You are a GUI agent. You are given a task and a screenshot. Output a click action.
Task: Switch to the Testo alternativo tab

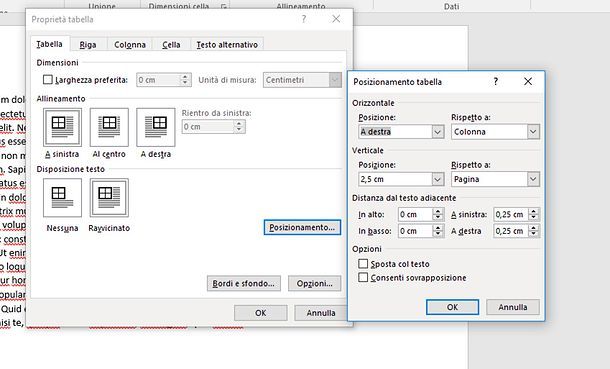coord(227,45)
